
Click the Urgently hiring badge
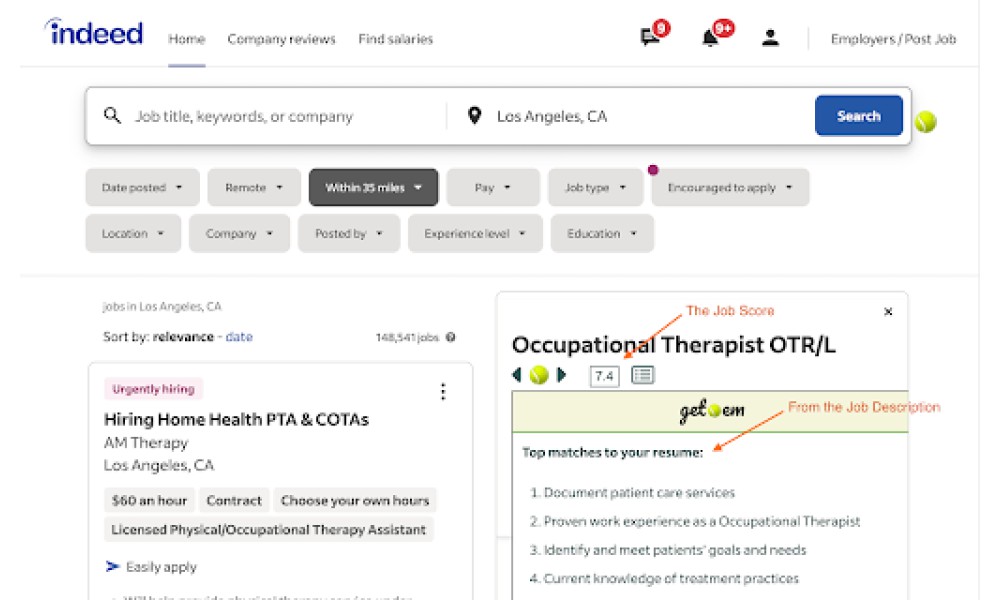pos(153,389)
